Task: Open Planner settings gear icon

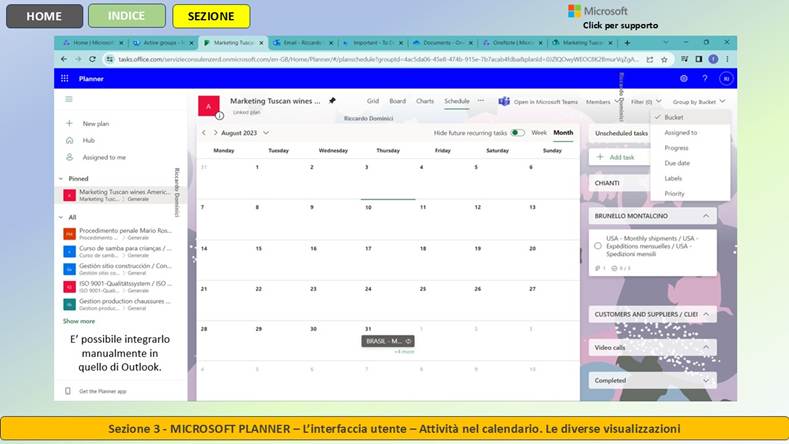Action: click(x=683, y=79)
